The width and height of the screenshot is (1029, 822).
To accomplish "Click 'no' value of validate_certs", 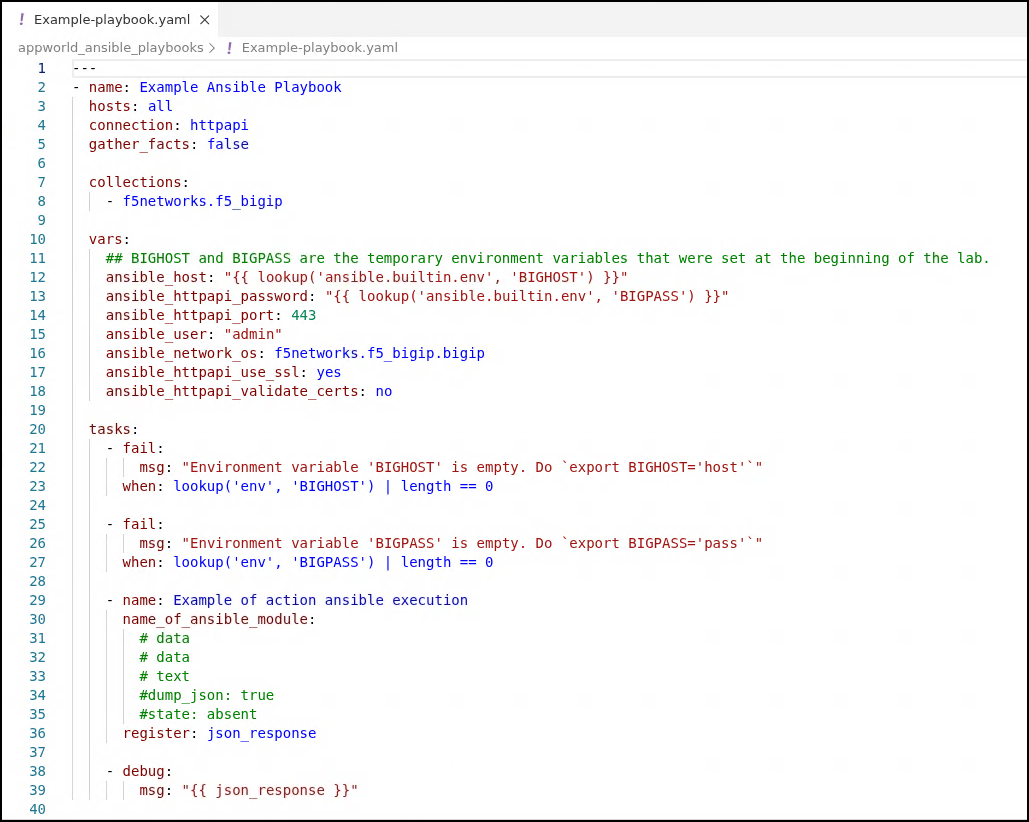I will click(x=384, y=392).
